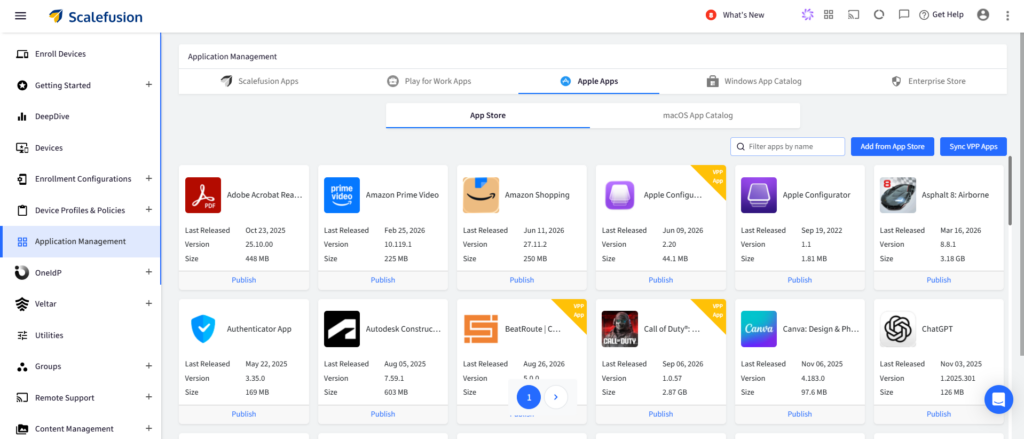This screenshot has width=1024, height=439.
Task: Click Sync VPP Apps button
Action: 973,146
